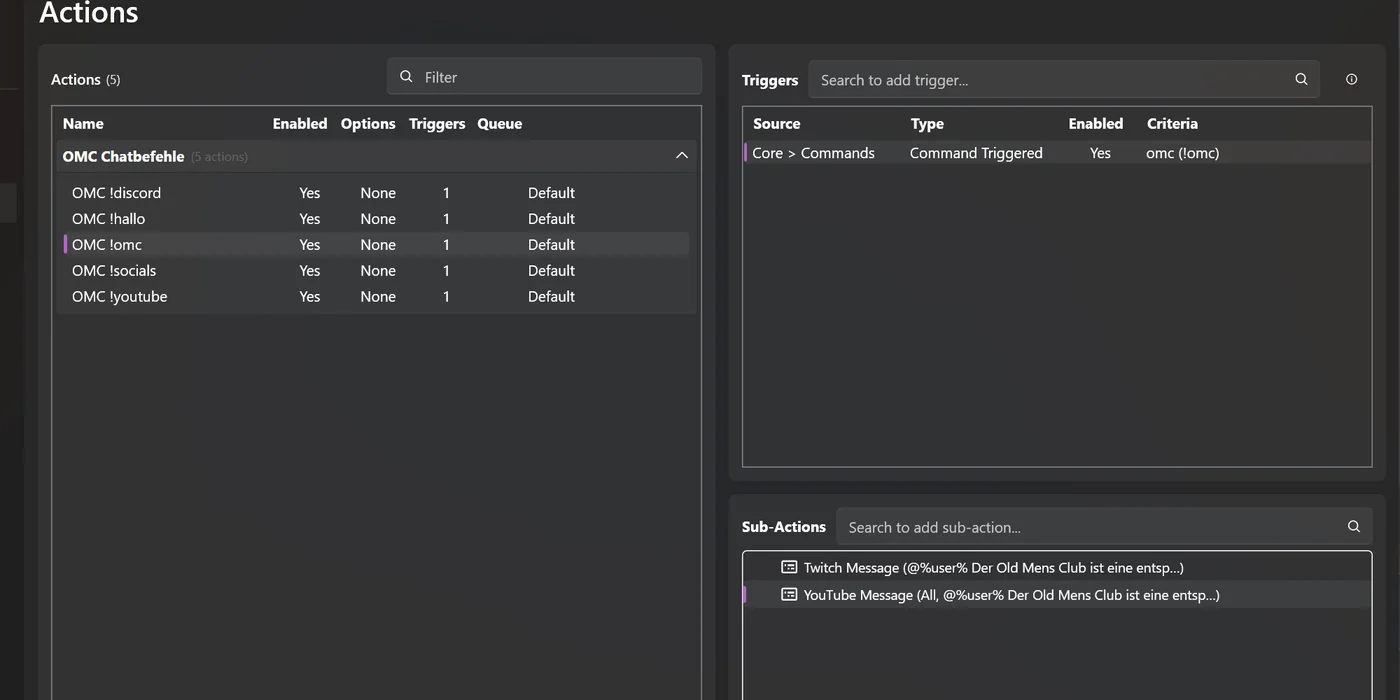Click the Command Triggered type cell

pos(976,153)
